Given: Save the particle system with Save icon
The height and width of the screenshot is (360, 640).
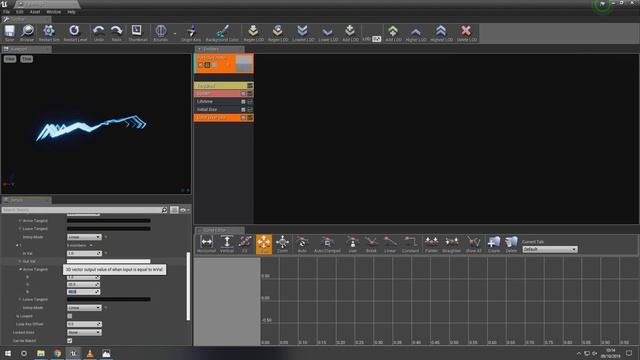Looking at the screenshot, I should [x=10, y=33].
